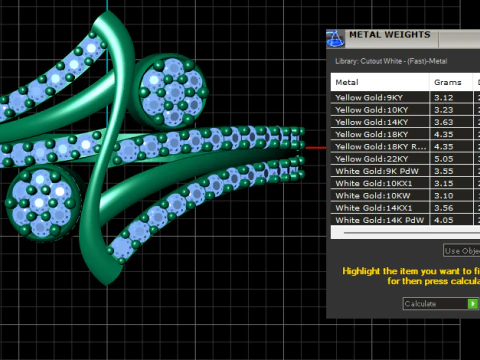The image size is (480, 360).
Task: Click the Metal column header
Action: tap(380, 82)
